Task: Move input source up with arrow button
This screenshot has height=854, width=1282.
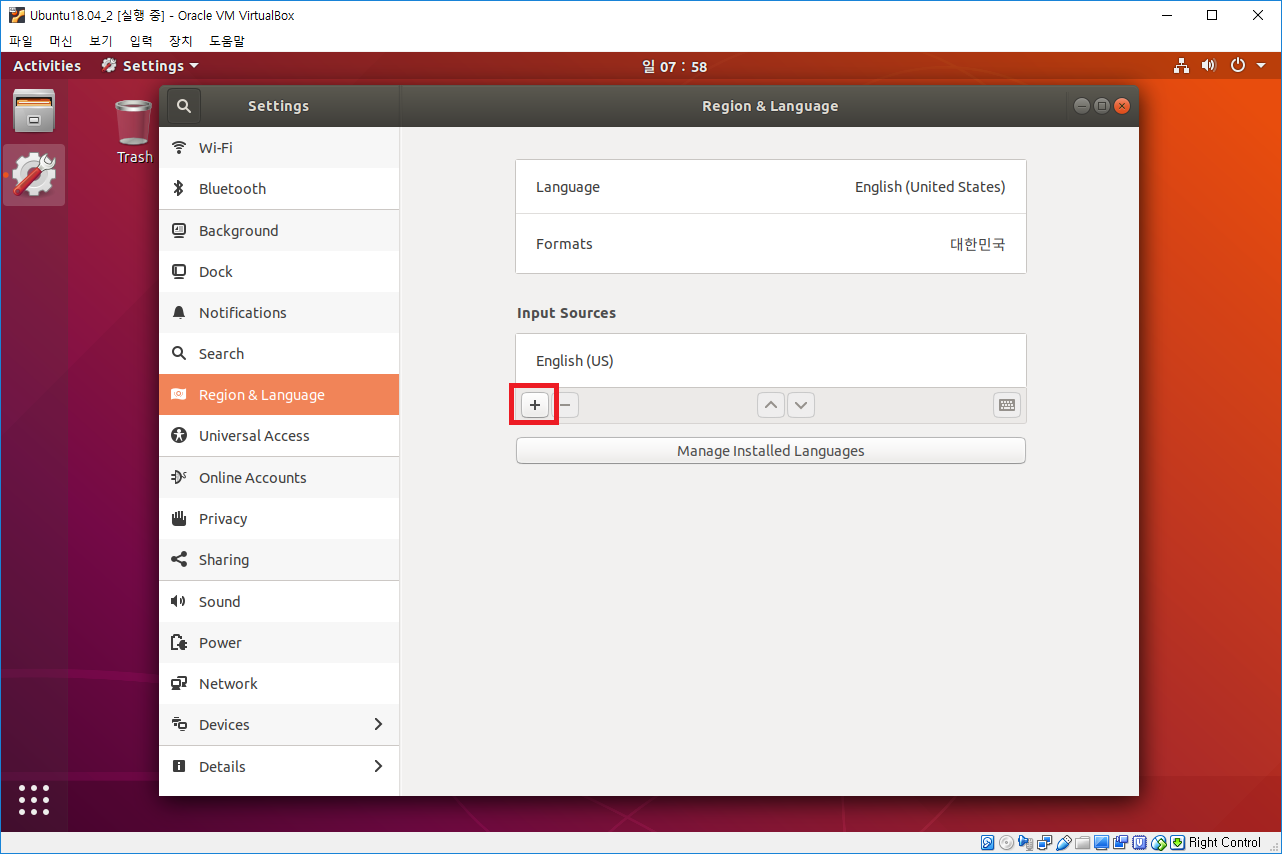Action: [x=770, y=405]
